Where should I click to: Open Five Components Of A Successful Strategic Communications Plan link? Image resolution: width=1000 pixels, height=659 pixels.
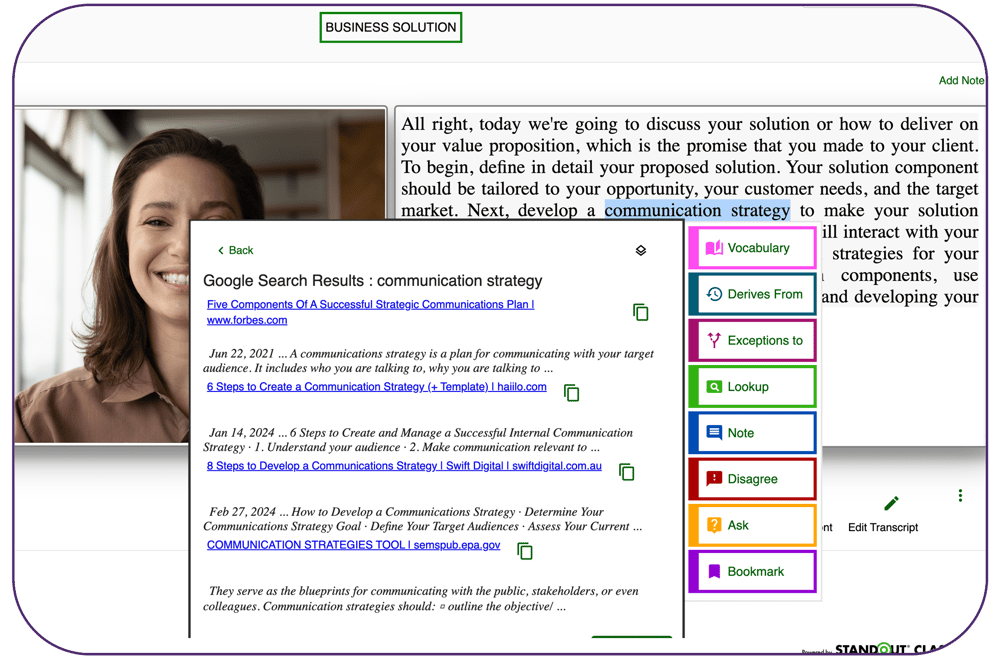pyautogui.click(x=371, y=312)
